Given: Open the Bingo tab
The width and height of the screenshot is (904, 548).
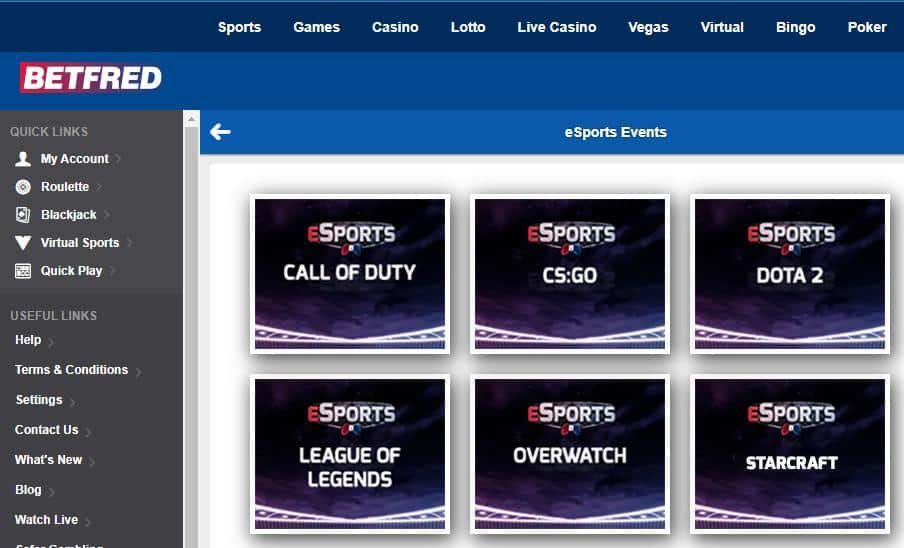Looking at the screenshot, I should pos(796,27).
